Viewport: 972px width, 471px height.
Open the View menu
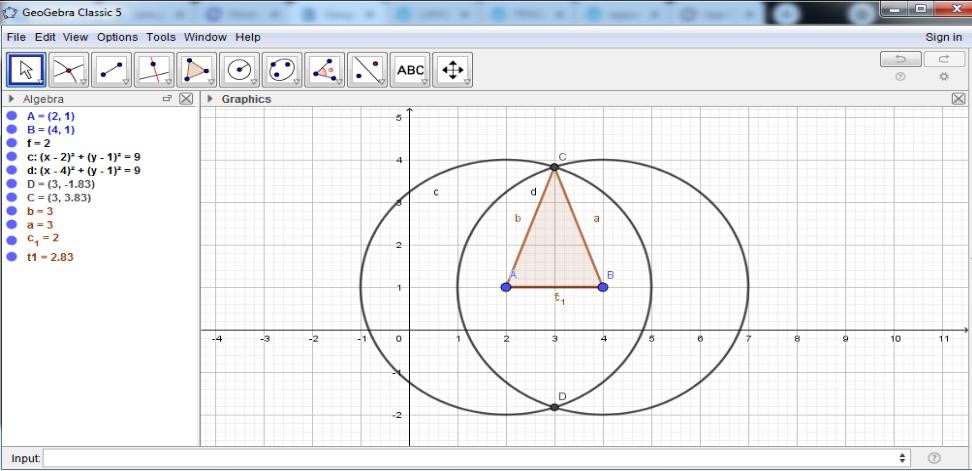click(75, 37)
